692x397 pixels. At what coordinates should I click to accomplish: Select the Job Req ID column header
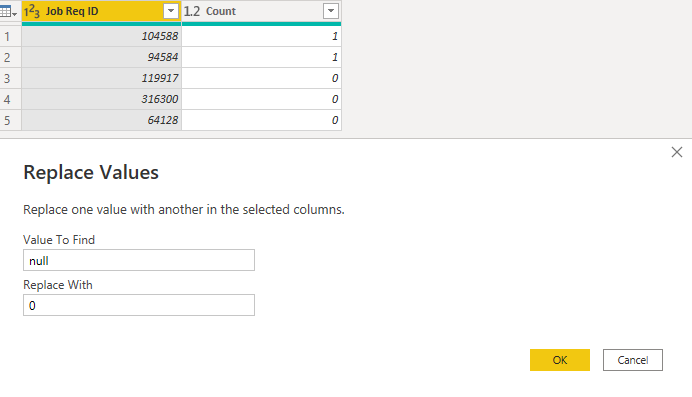[102, 11]
